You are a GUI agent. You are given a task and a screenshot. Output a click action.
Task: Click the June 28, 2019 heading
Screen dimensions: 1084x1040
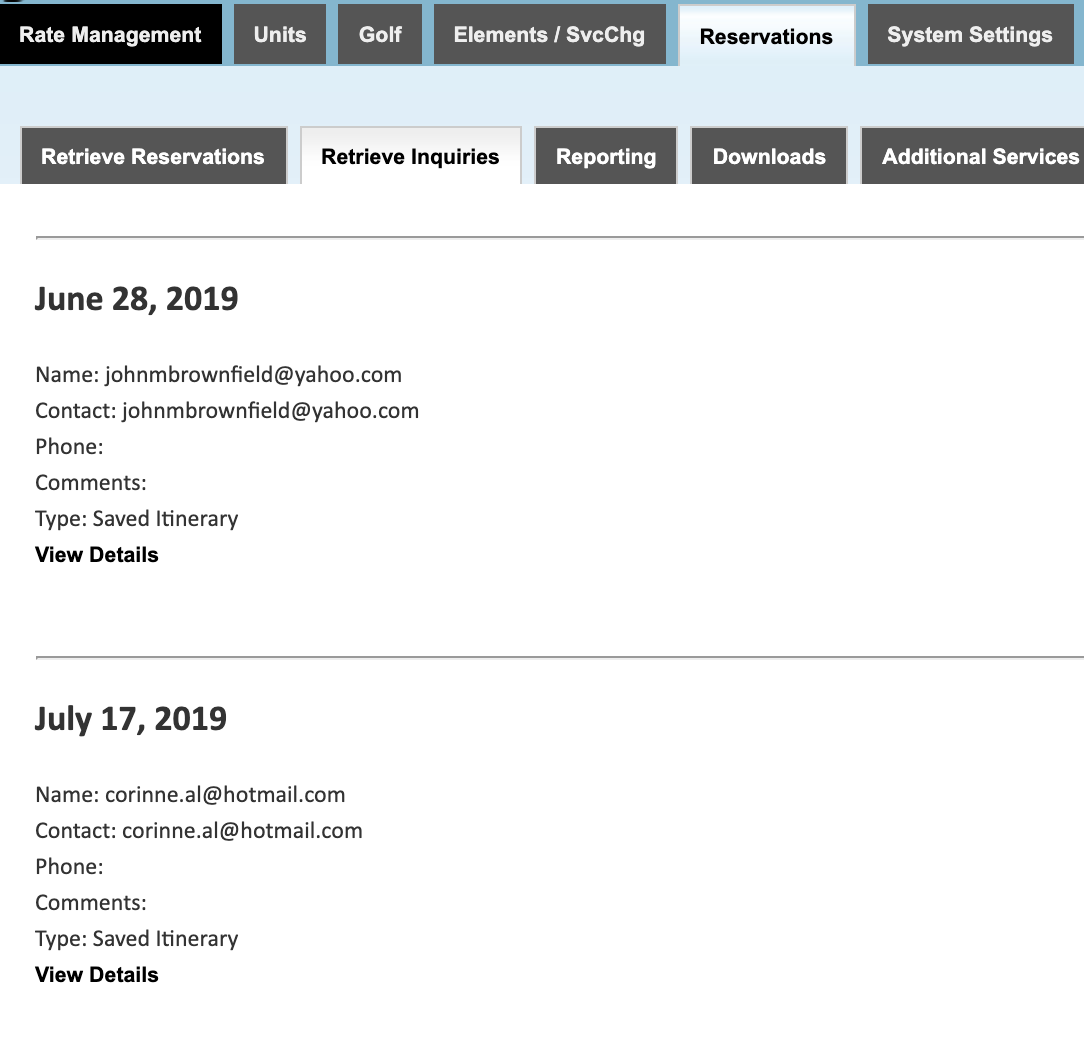[x=137, y=299]
